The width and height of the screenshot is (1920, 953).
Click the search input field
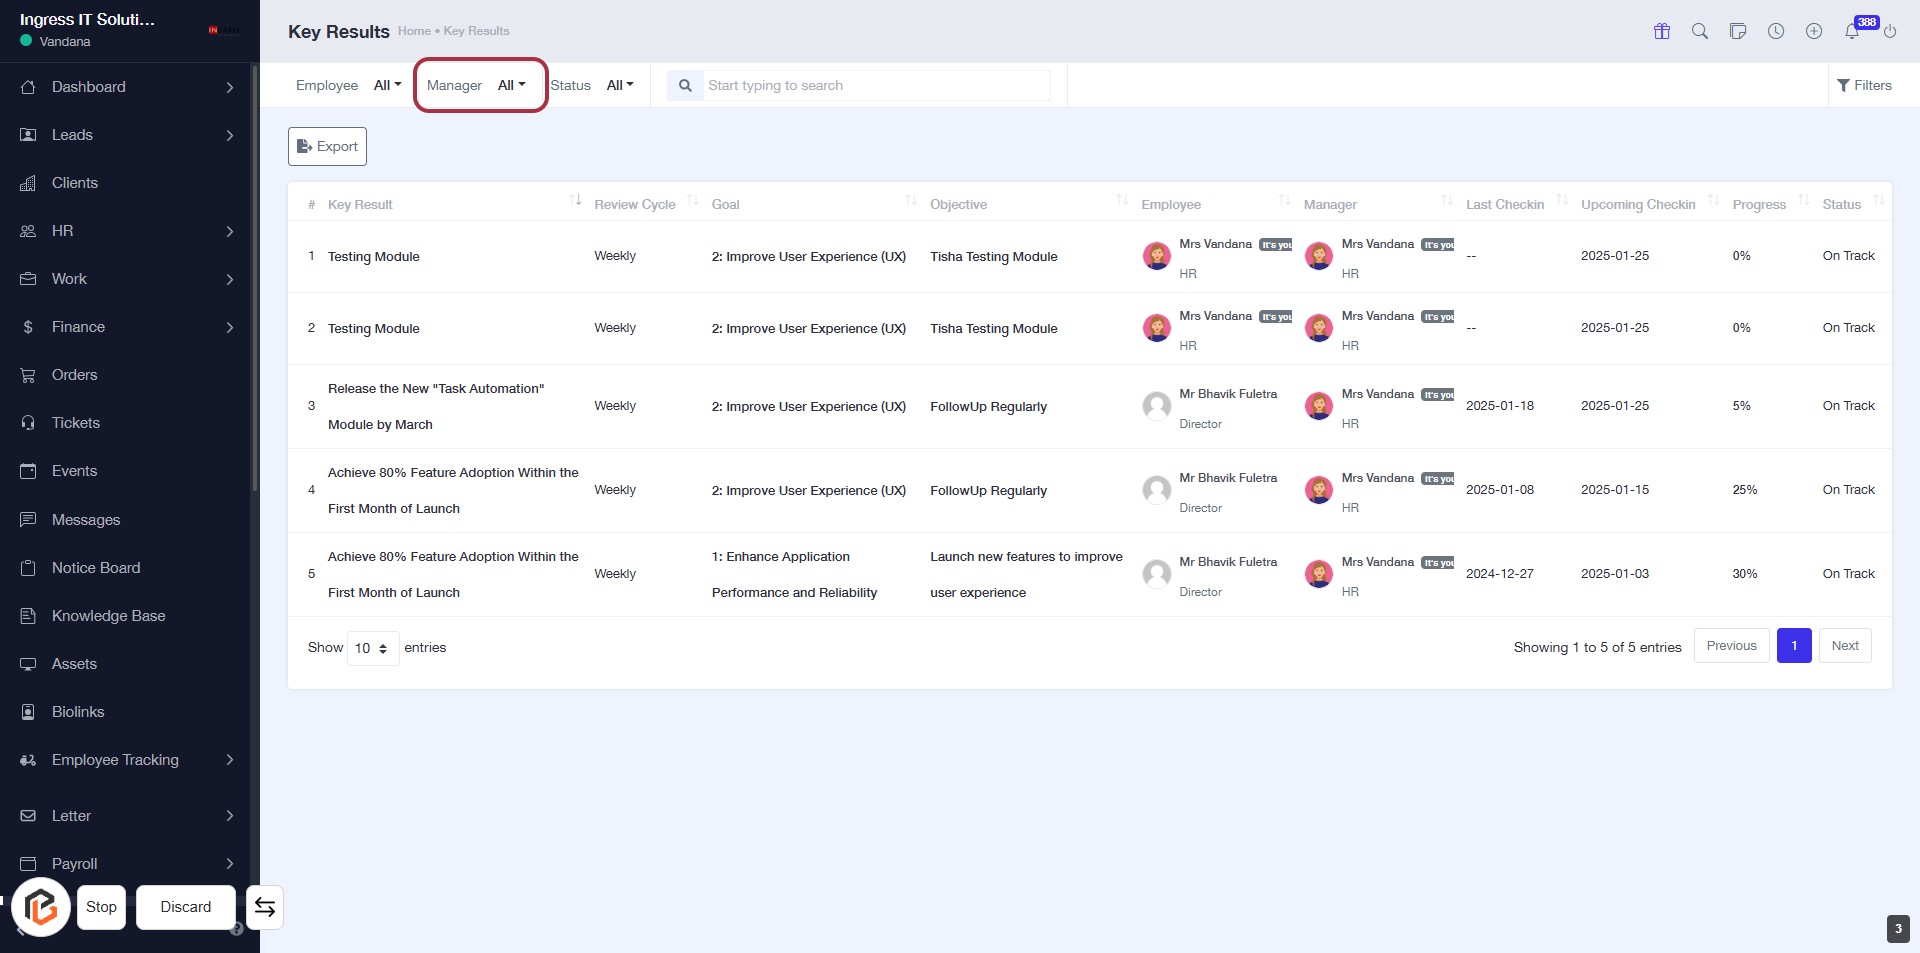(875, 85)
